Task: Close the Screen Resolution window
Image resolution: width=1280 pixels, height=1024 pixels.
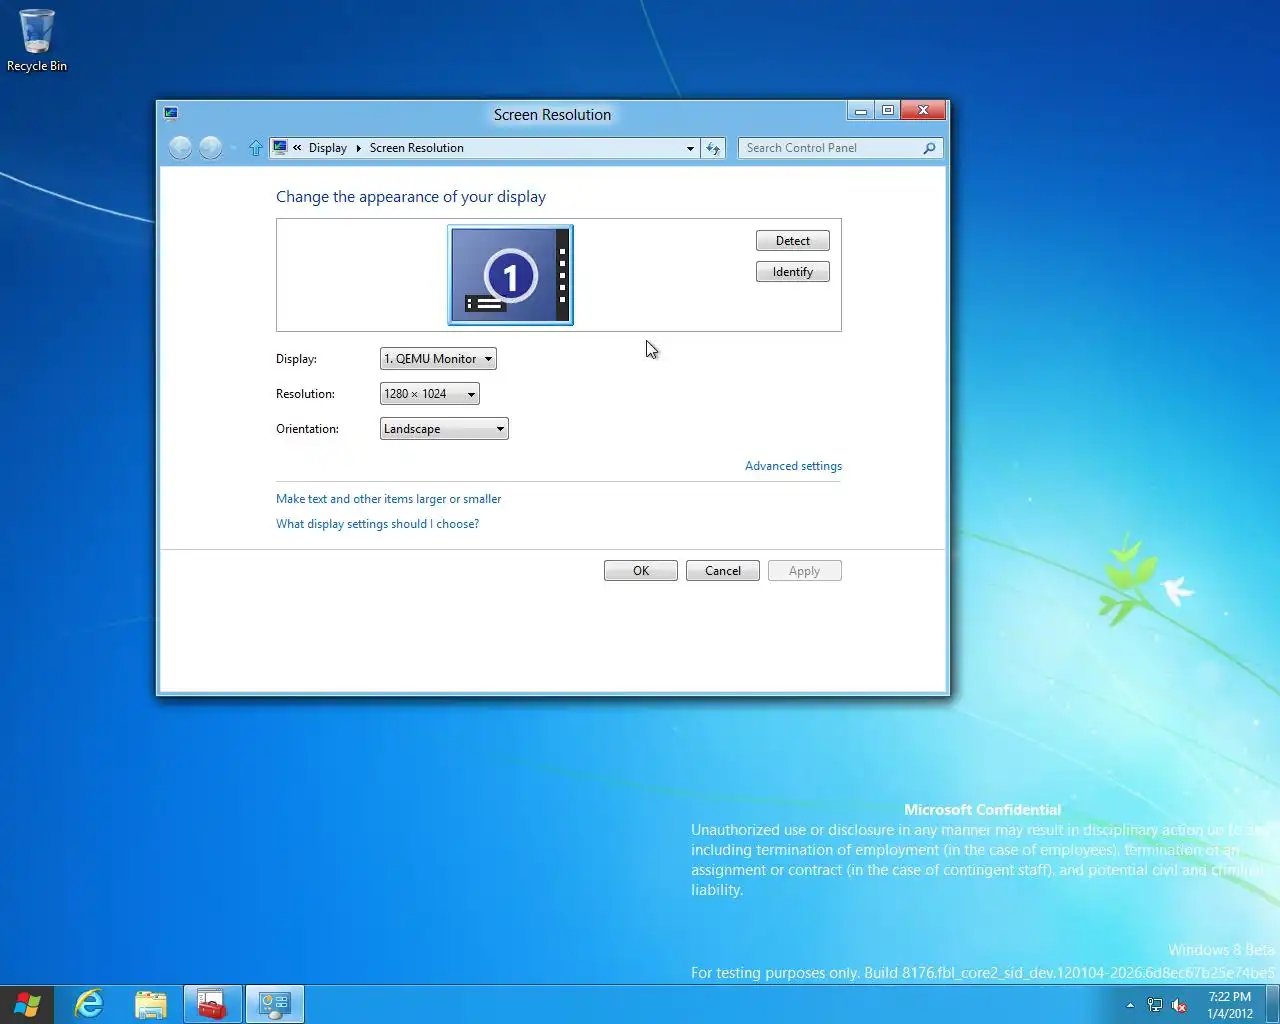Action: (x=924, y=110)
